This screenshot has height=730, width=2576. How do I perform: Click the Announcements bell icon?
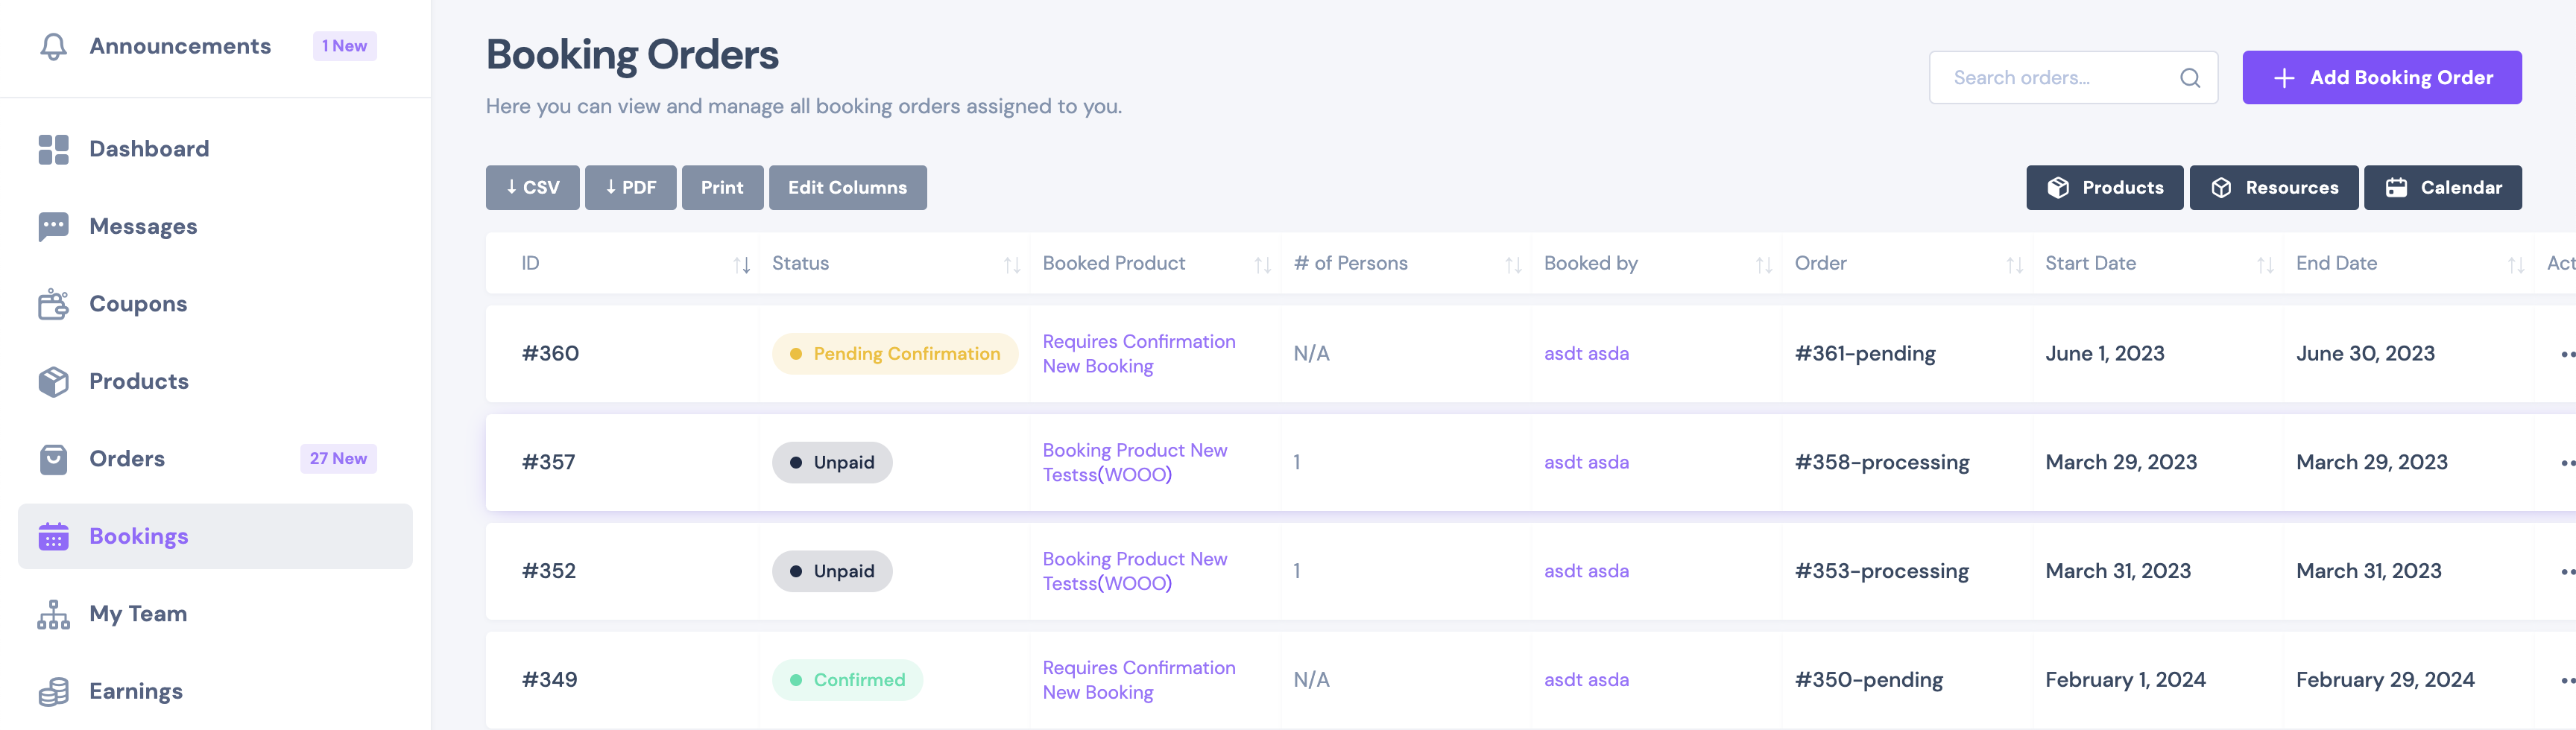53,46
